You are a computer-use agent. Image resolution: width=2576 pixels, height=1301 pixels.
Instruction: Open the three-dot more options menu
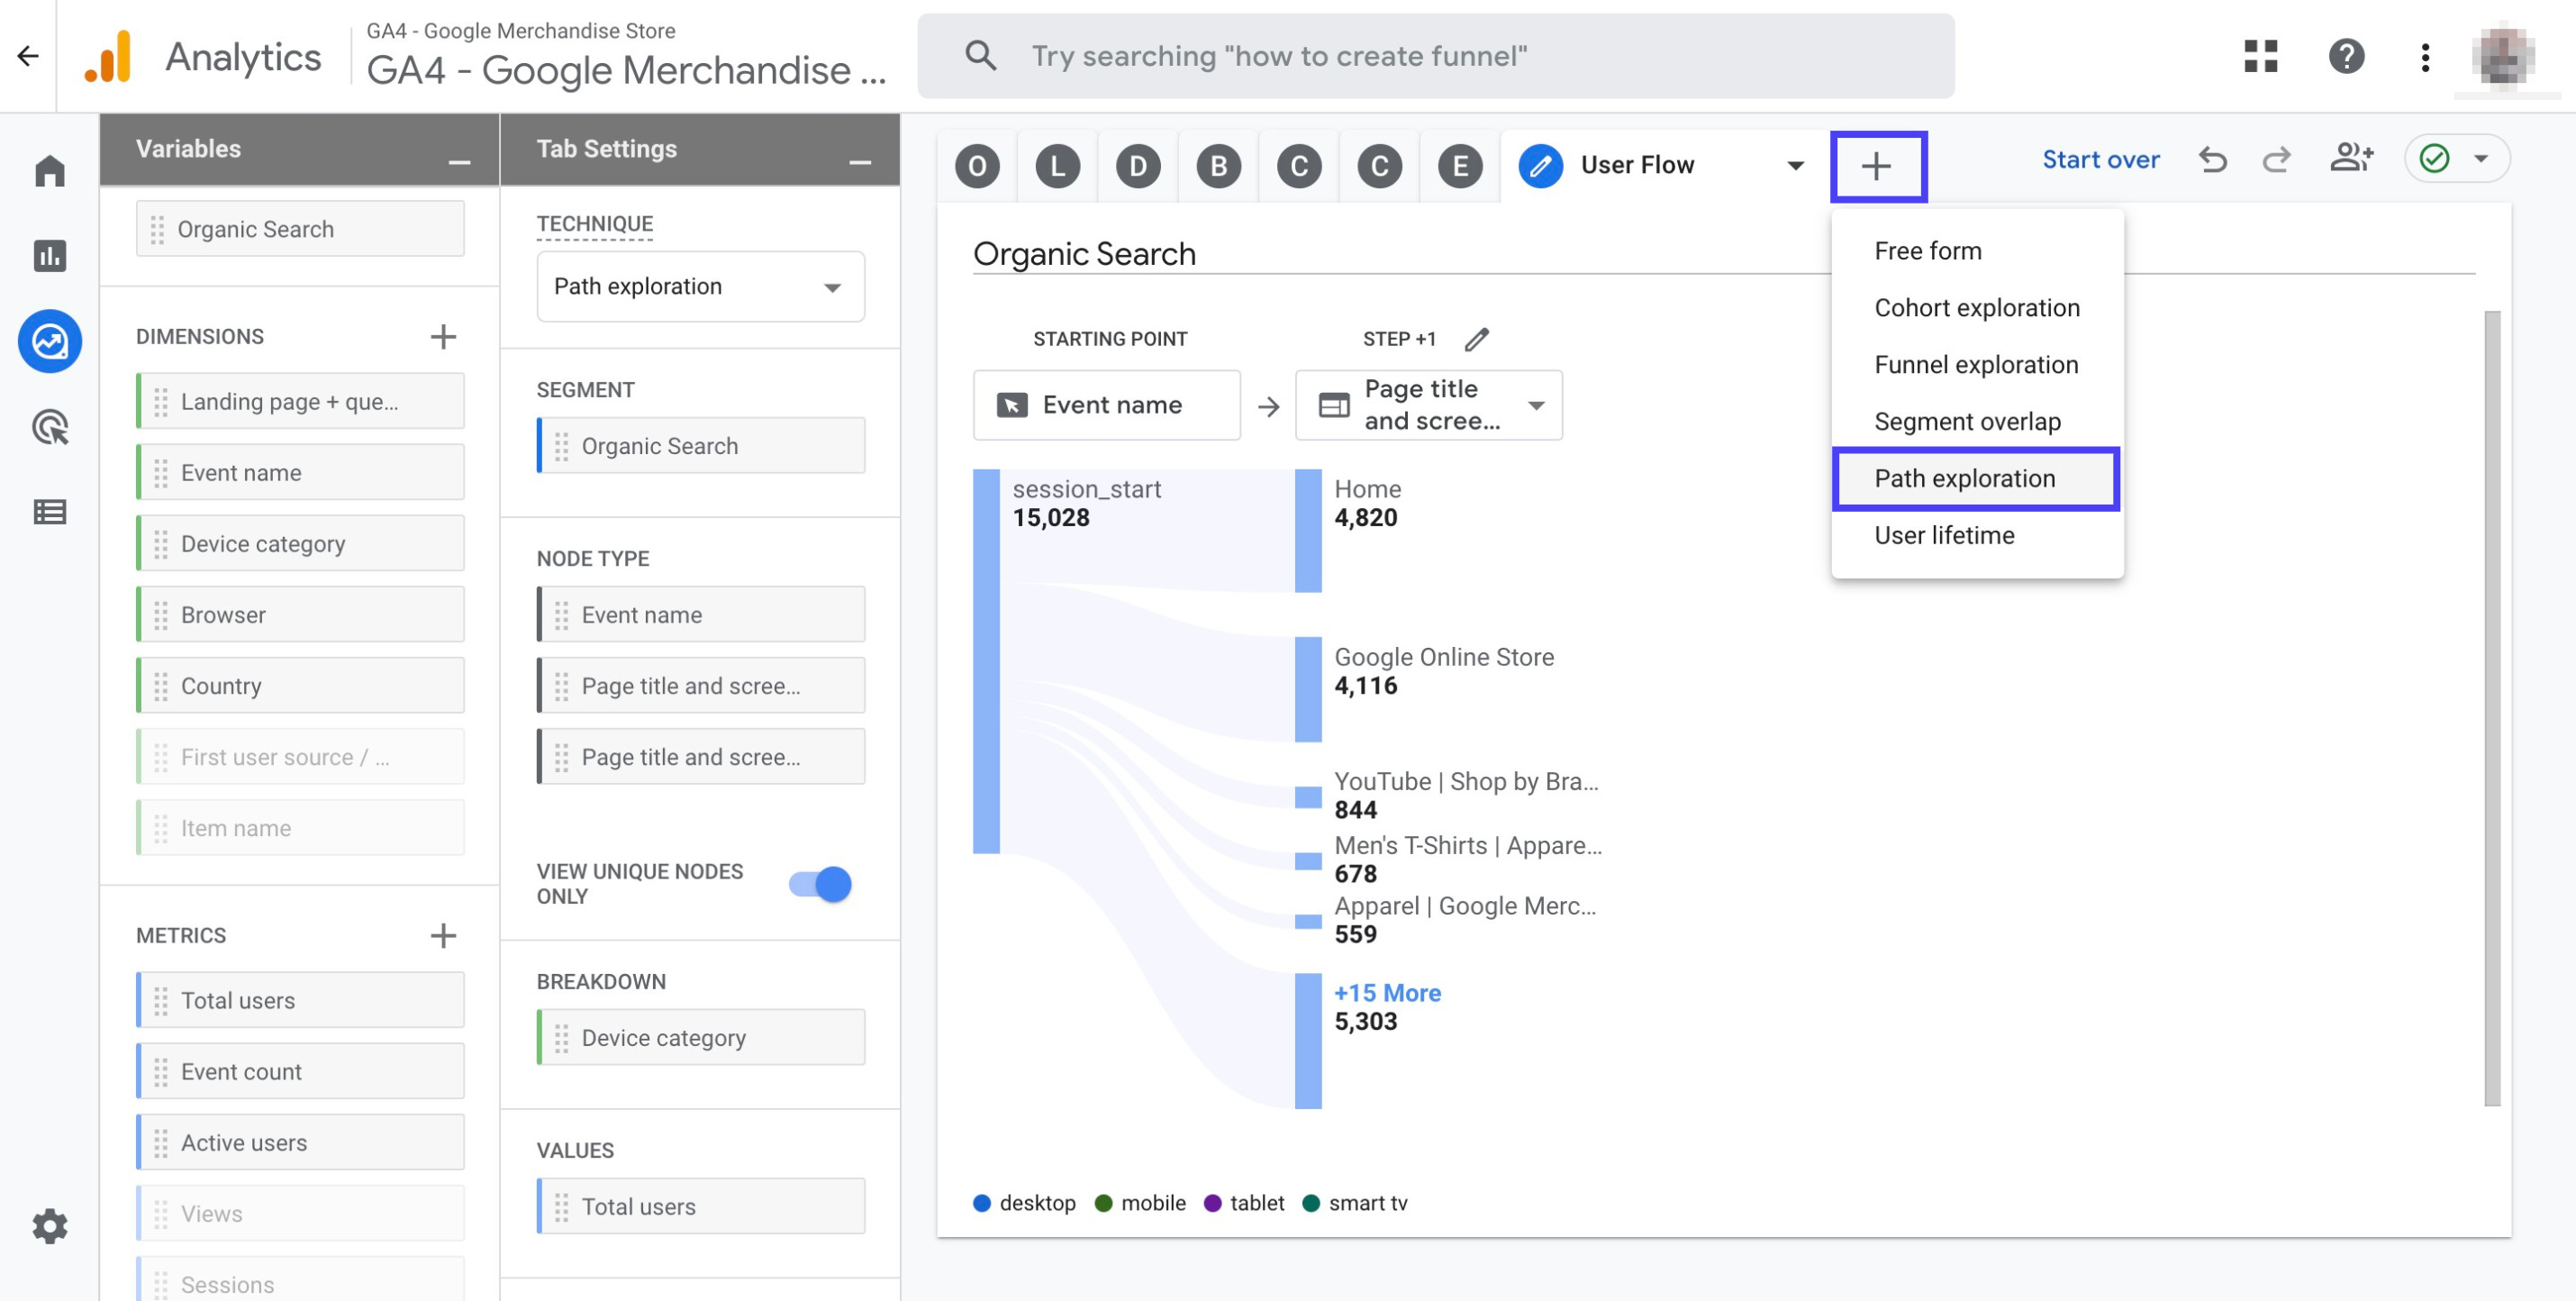pos(2425,57)
